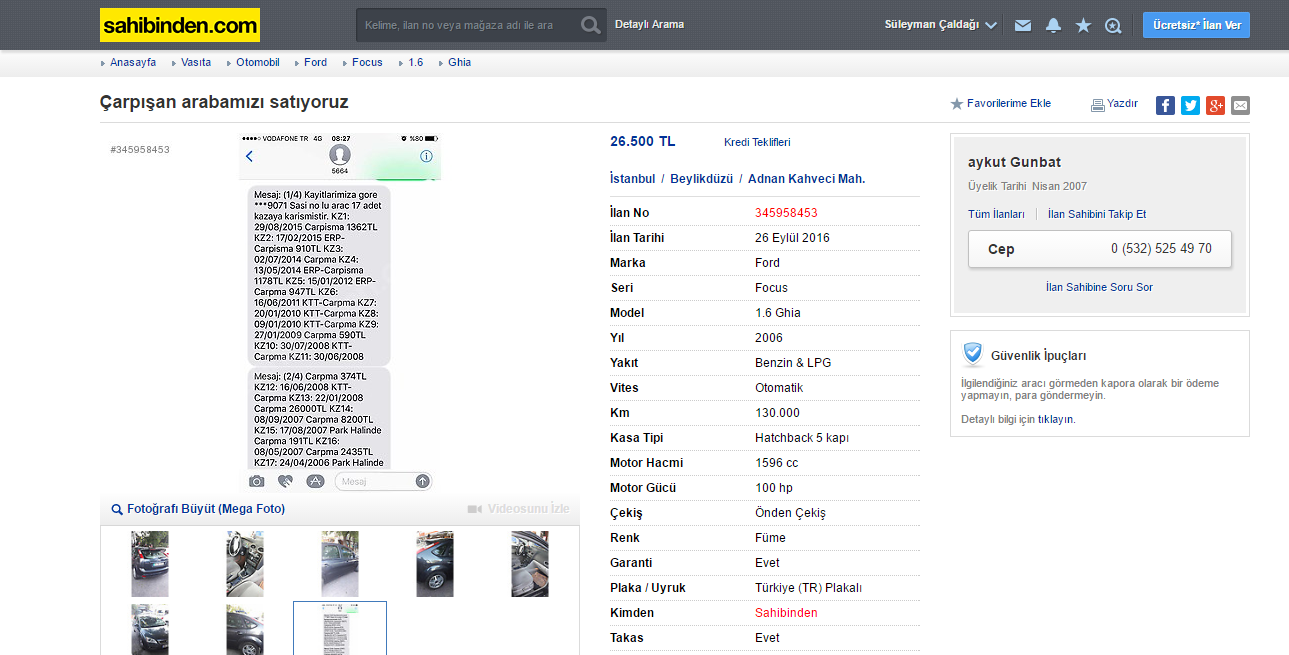Open Detaylı Arama link
The image size is (1289, 655).
649,24
